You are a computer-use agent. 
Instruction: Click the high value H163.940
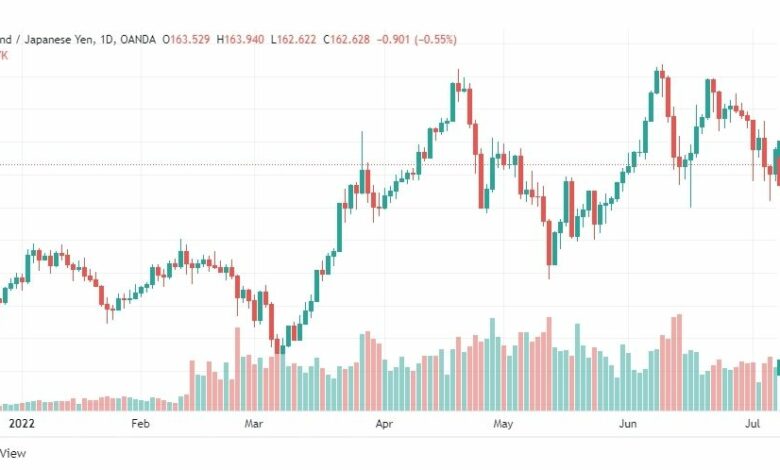[x=240, y=39]
